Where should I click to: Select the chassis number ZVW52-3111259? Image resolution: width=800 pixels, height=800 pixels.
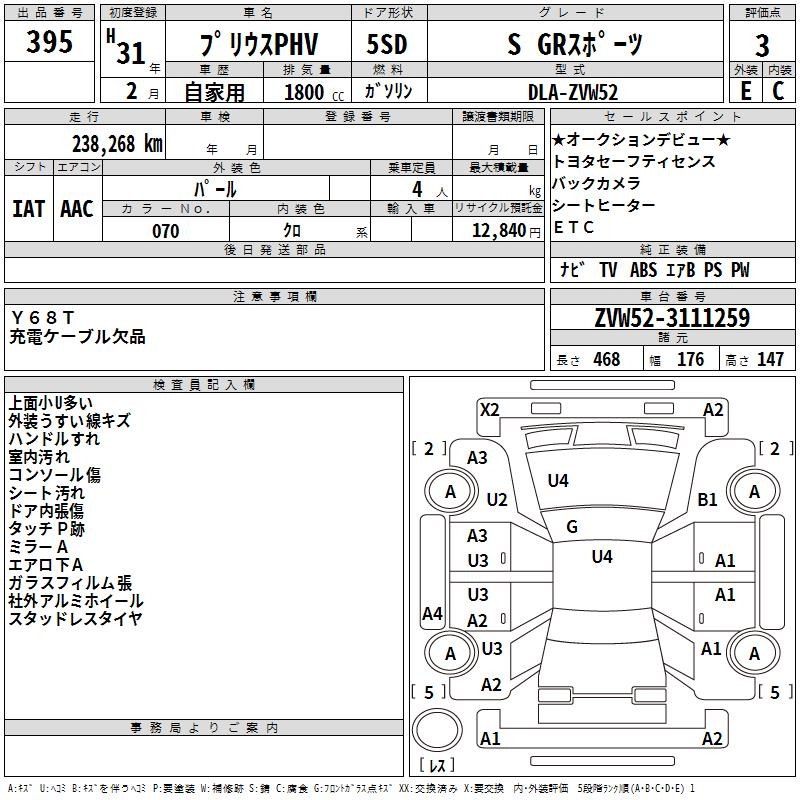(x=672, y=319)
